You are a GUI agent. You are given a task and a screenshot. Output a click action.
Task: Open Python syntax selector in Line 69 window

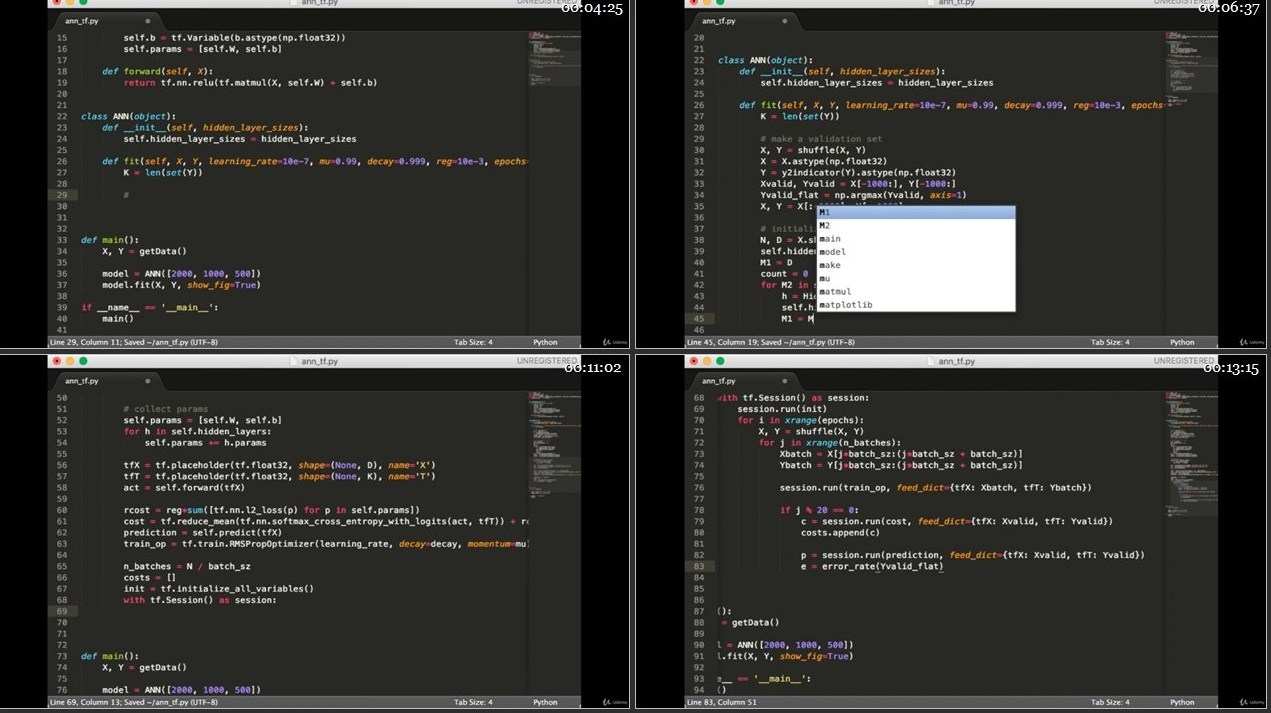(x=545, y=702)
